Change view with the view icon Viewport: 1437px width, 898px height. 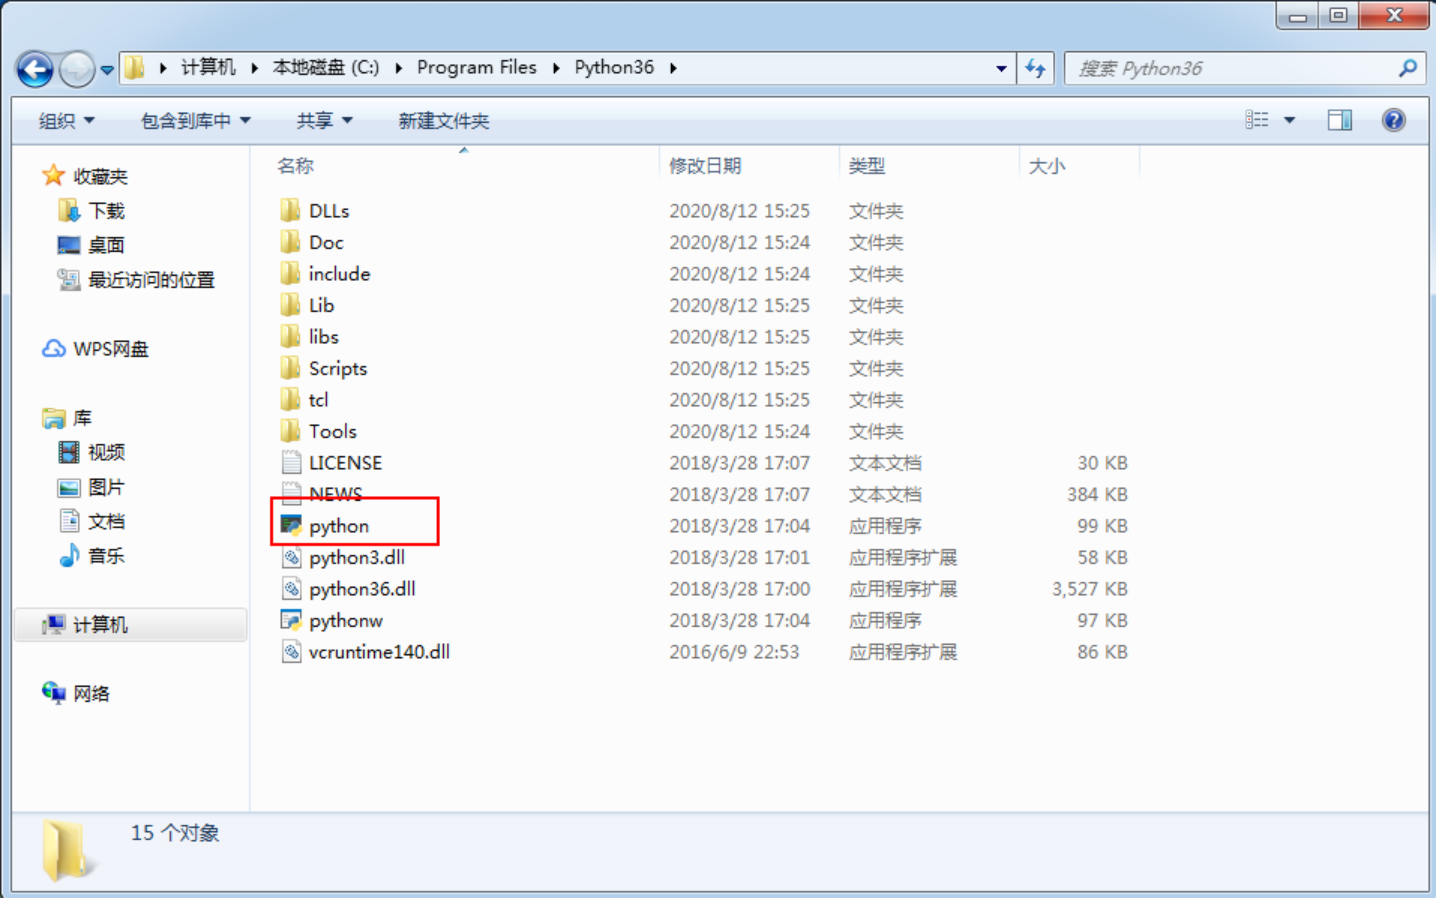click(x=1257, y=120)
